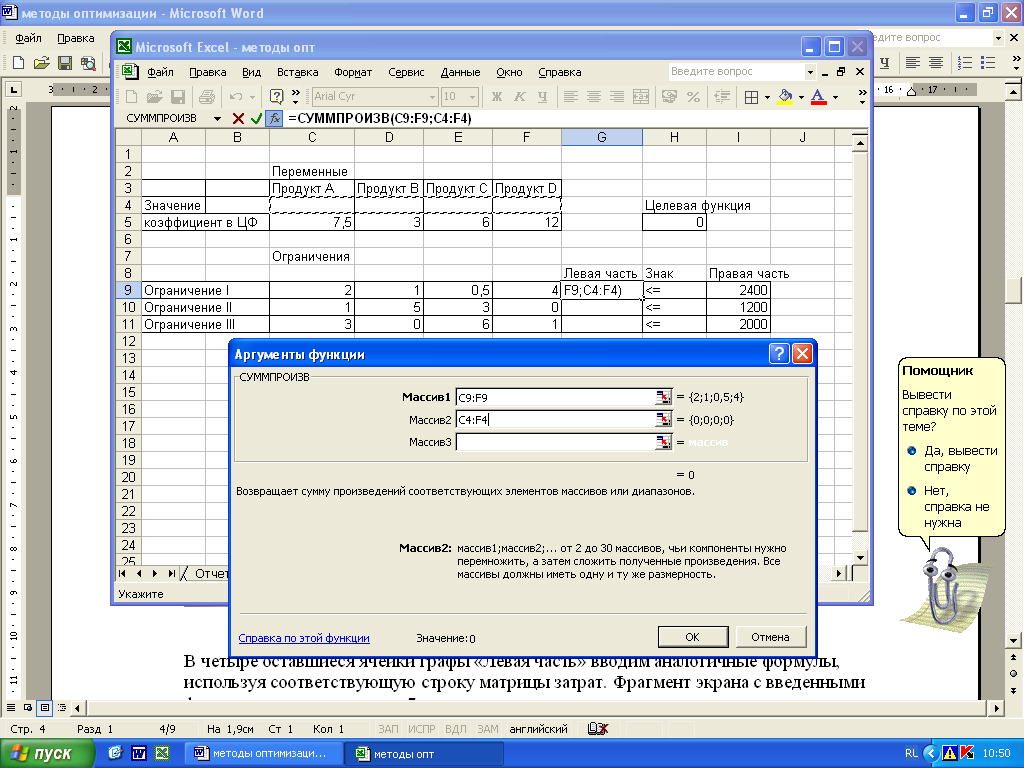1024x768 pixels.
Task: Click the Percent style icon
Action: click(x=693, y=97)
